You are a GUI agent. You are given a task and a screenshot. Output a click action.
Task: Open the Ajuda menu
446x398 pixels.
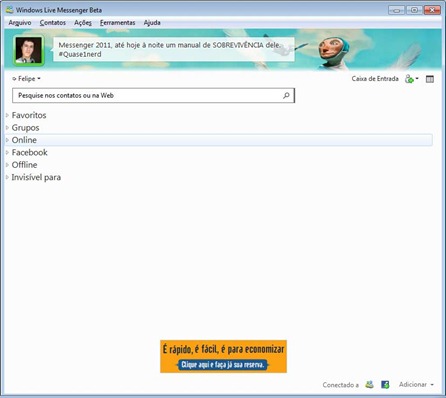click(152, 23)
